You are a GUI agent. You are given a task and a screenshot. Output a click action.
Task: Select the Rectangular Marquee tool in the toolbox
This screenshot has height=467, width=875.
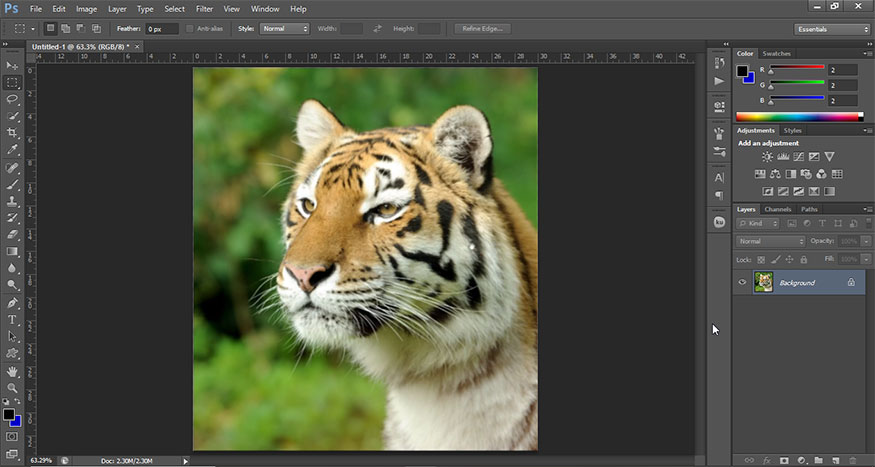(12, 83)
